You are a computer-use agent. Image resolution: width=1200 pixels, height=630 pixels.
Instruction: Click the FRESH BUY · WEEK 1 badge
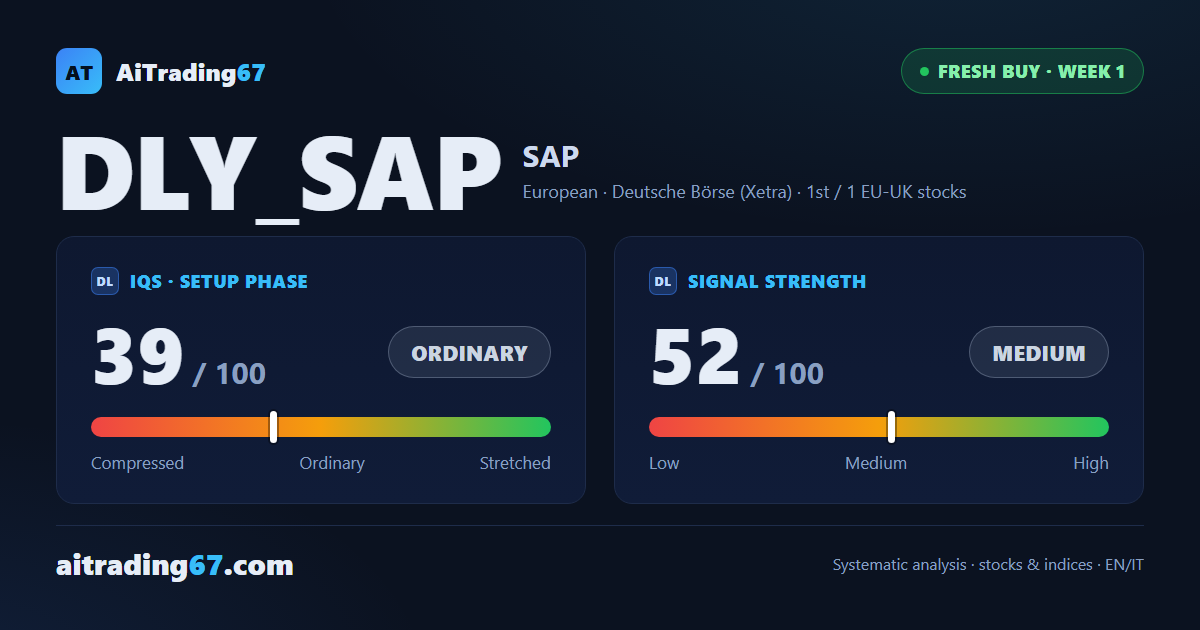[x=1022, y=71]
